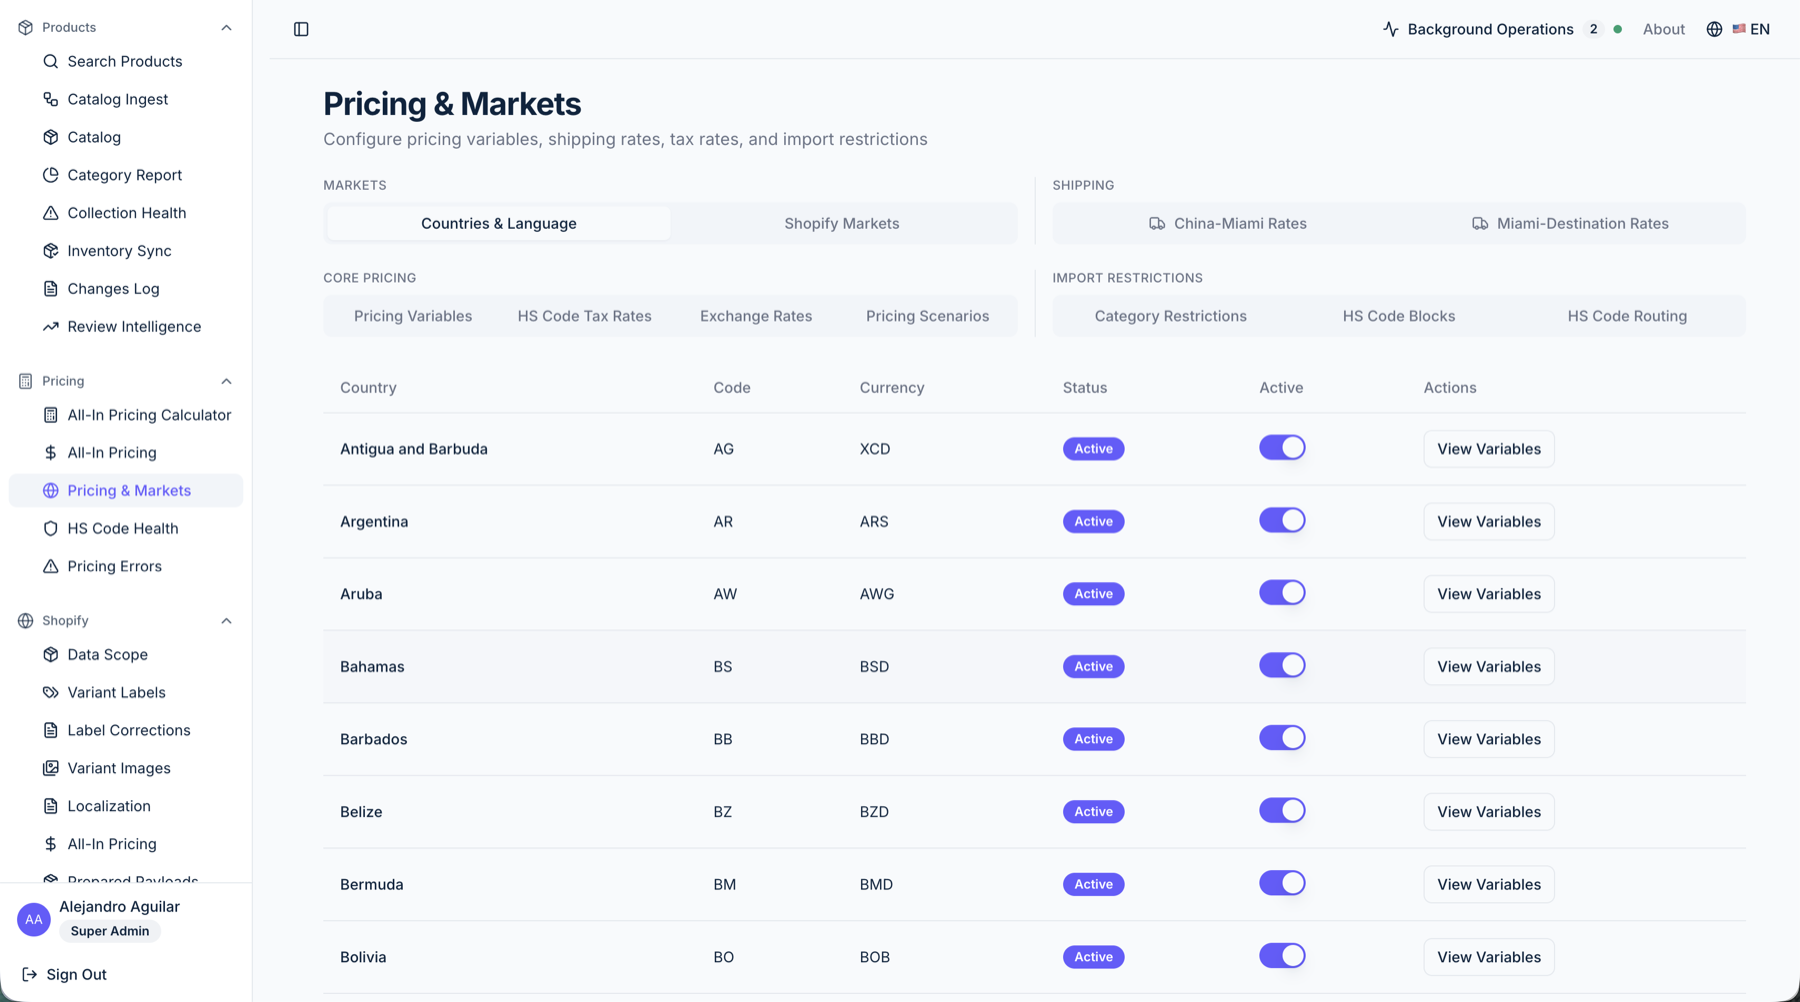Disable the Barbados active toggle
This screenshot has height=1002, width=1800.
(x=1282, y=738)
